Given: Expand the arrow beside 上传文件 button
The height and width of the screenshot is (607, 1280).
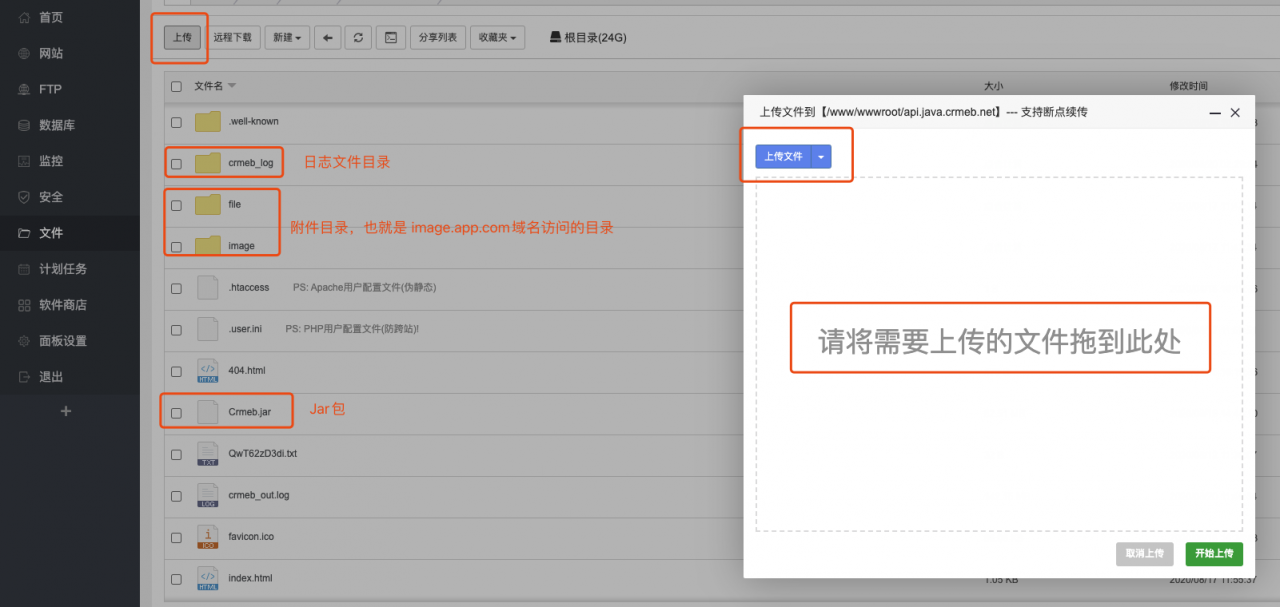Looking at the screenshot, I should (821, 156).
